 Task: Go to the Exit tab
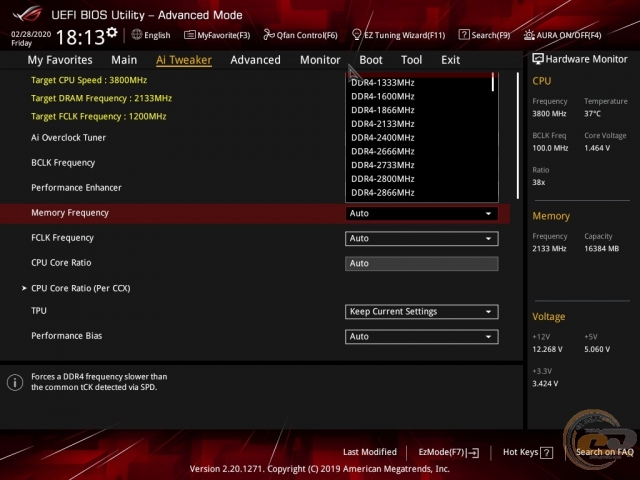[x=450, y=60]
